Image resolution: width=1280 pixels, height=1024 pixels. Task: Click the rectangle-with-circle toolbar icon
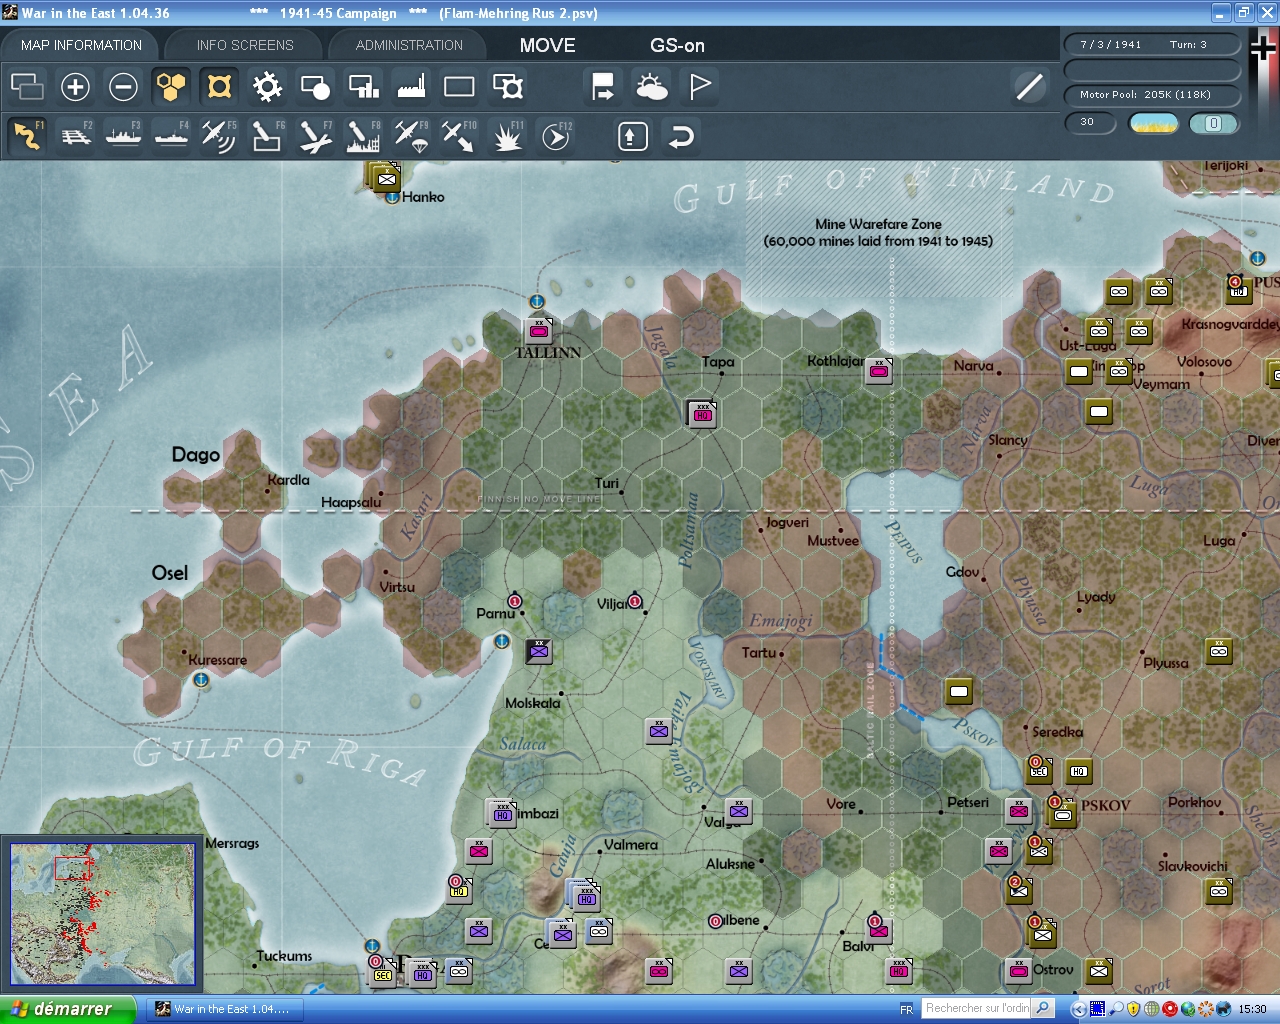[315, 87]
